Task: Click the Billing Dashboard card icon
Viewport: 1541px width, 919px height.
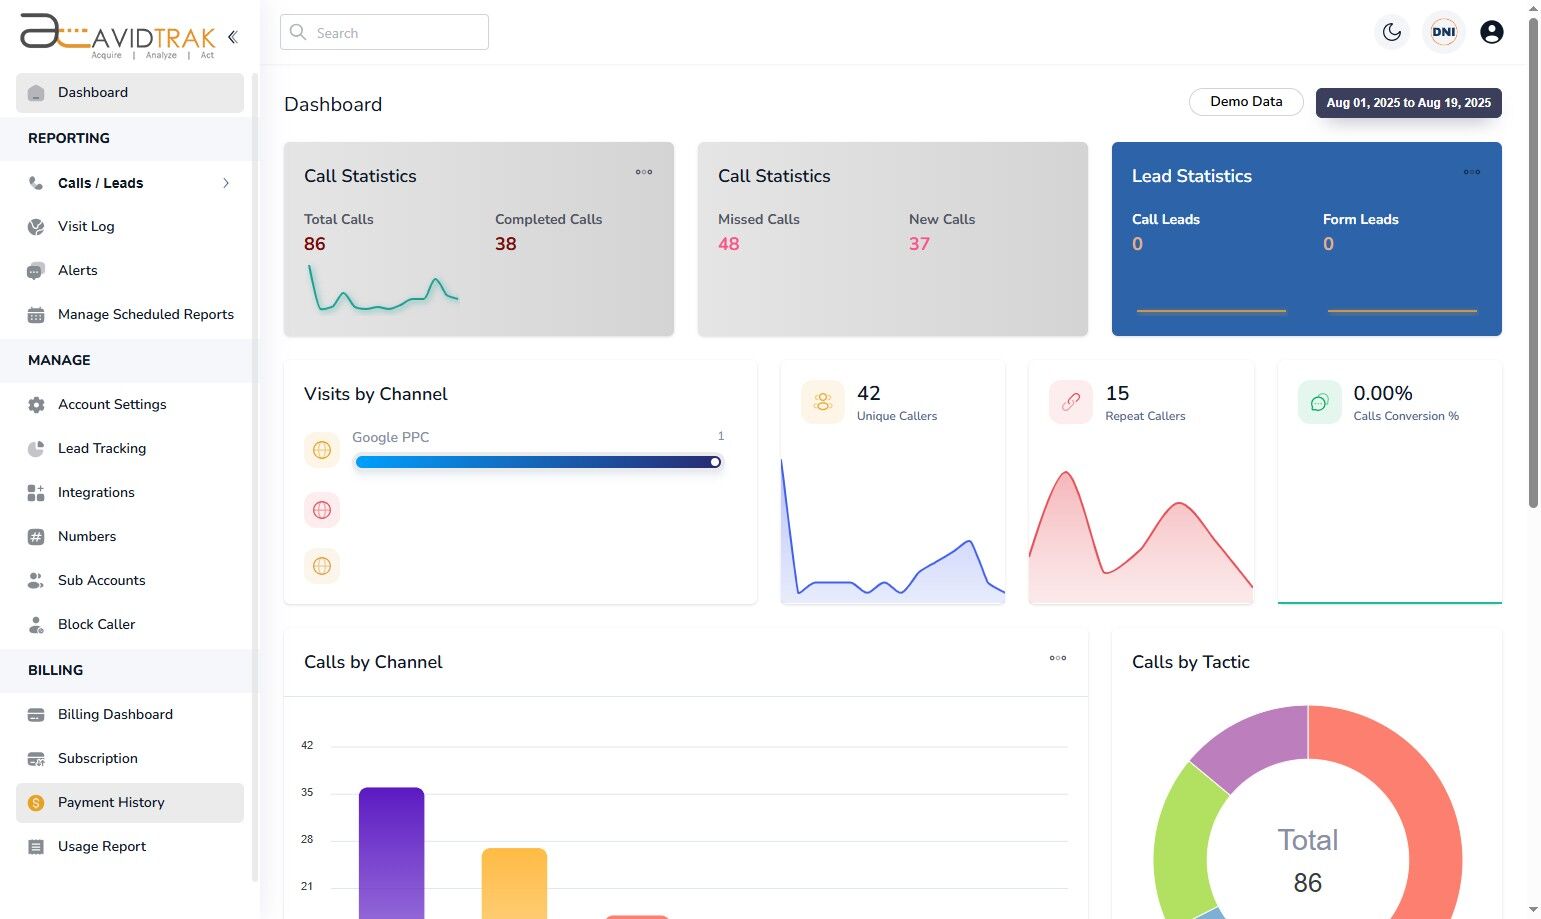Action: 36,715
